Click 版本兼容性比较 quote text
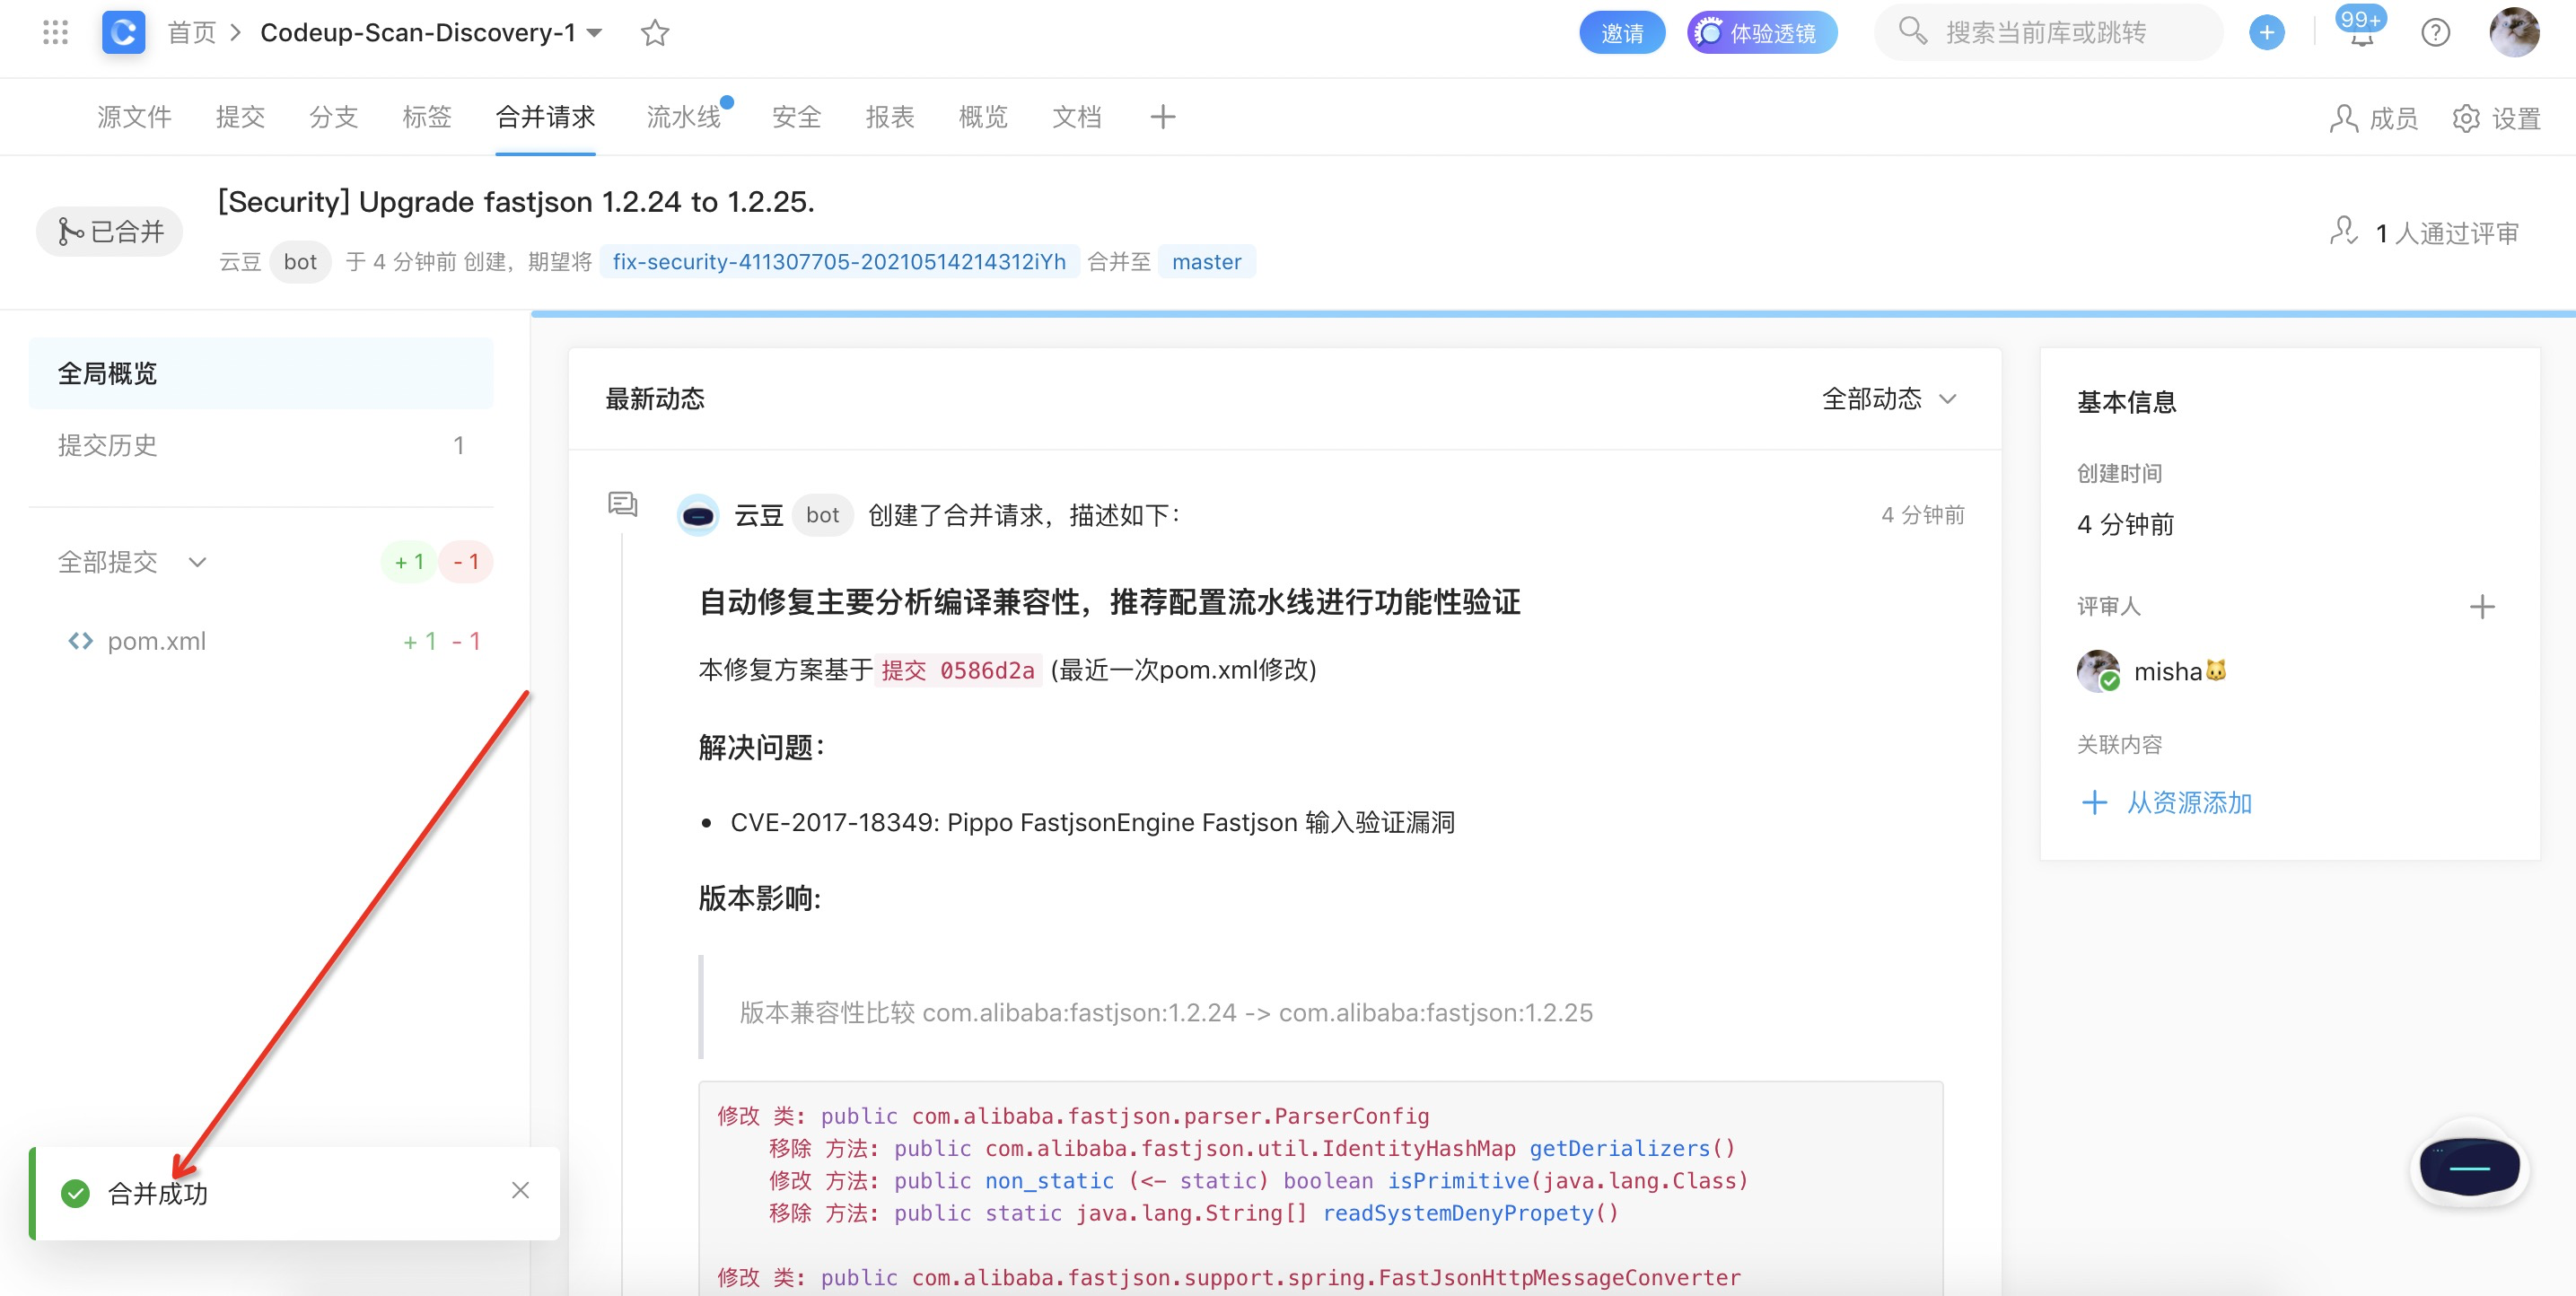The width and height of the screenshot is (2576, 1296). point(1166,1013)
